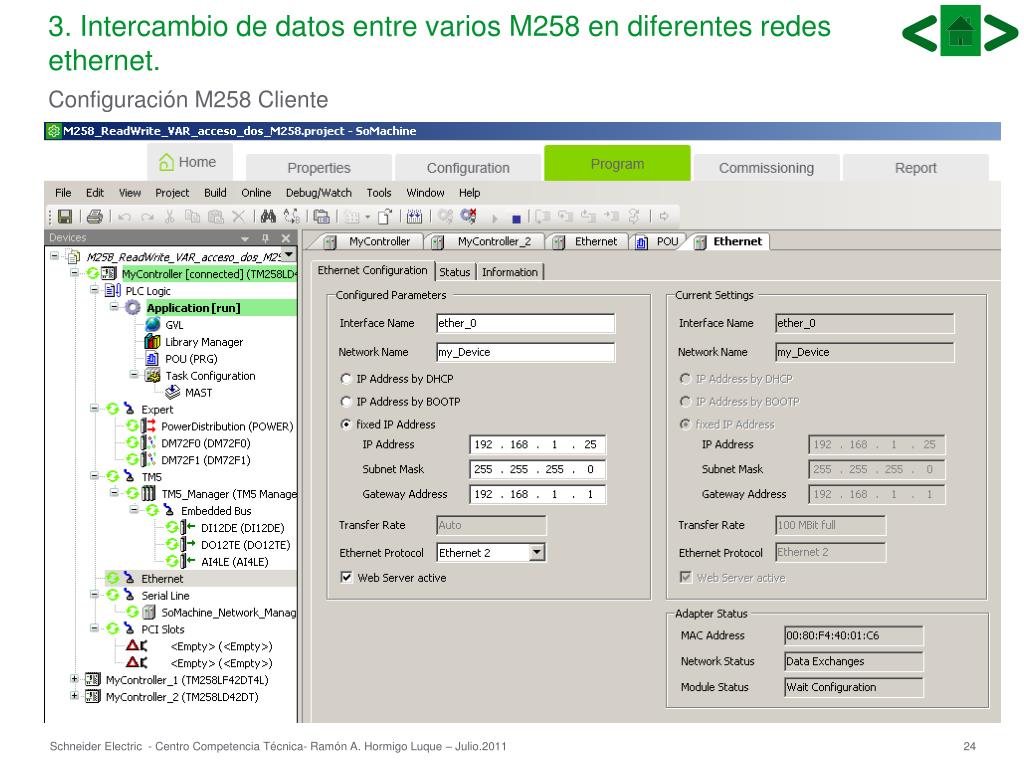The image size is (1024, 768).
Task: Click the Application gear icon in tree
Action: coord(133,308)
